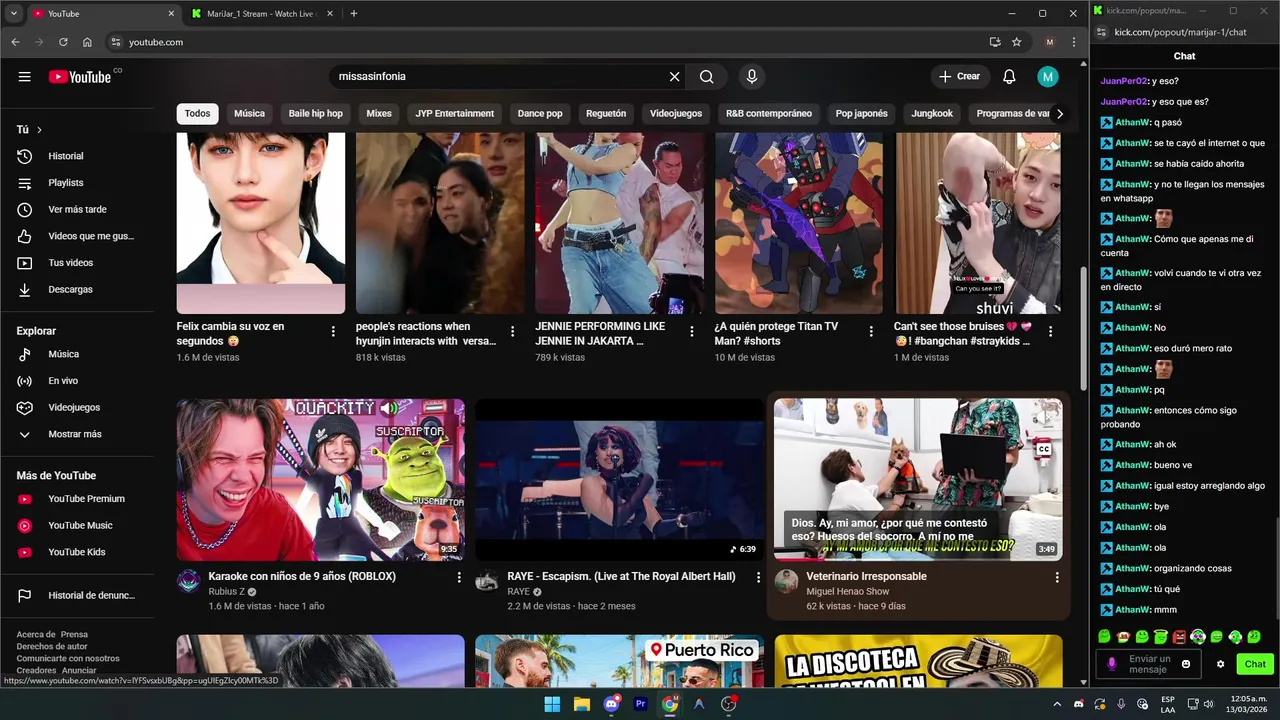Pick the red angry emote in Kick chat

[1179, 637]
